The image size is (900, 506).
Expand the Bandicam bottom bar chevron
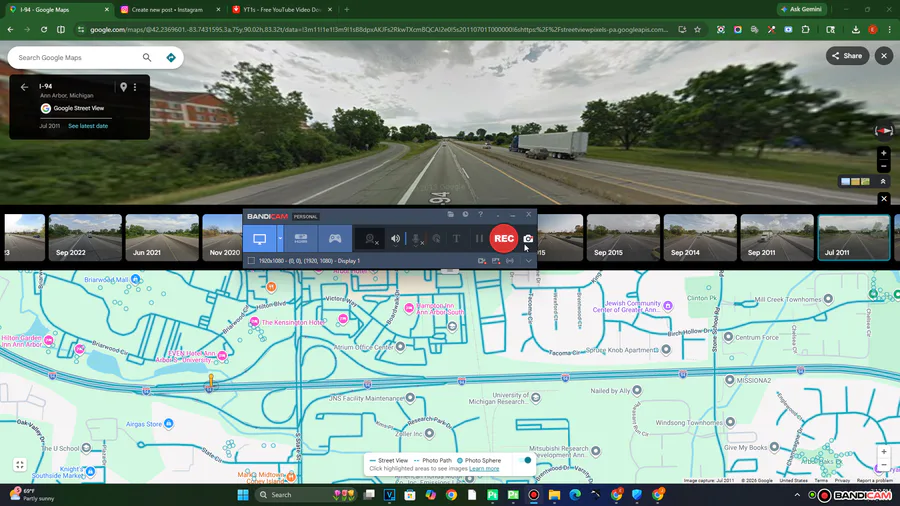click(528, 261)
